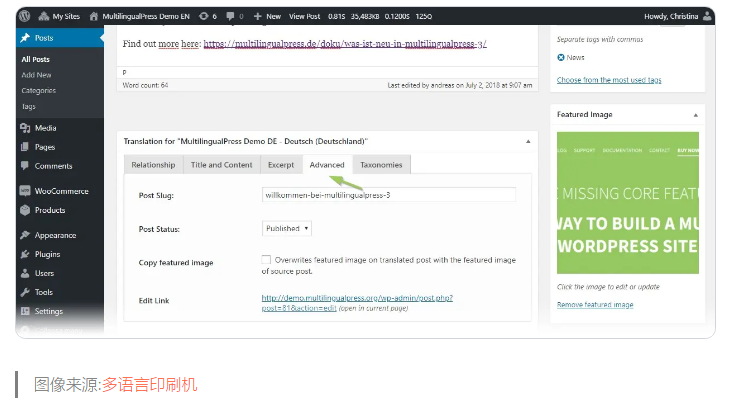This screenshot has height=412, width=754.
Task: Click the WordPress logo icon
Action: coord(25,16)
